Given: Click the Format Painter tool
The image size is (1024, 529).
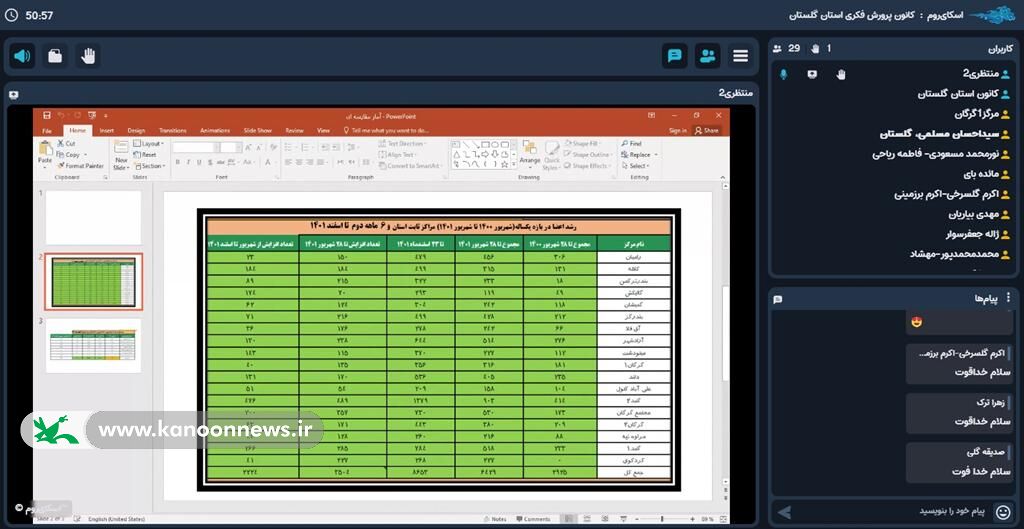Looking at the screenshot, I should point(81,166).
